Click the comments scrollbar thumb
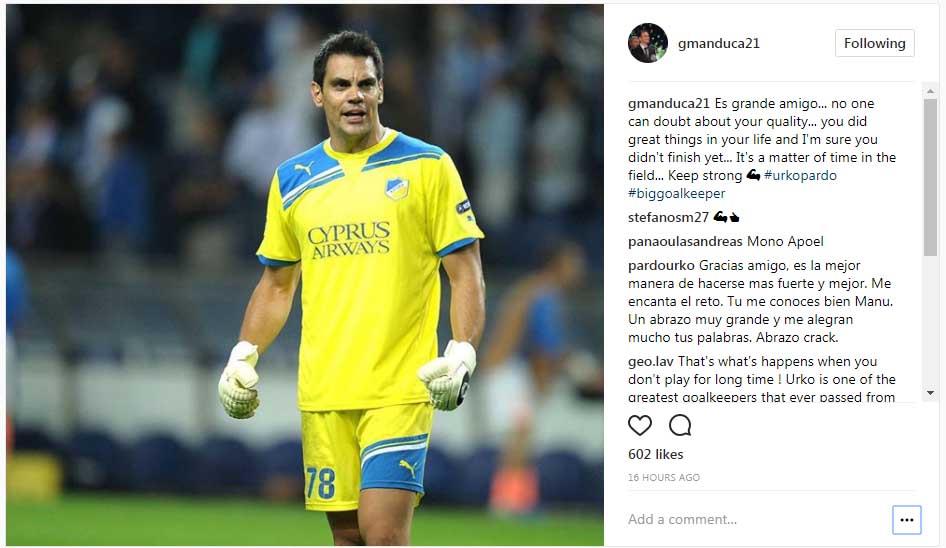 click(x=930, y=176)
